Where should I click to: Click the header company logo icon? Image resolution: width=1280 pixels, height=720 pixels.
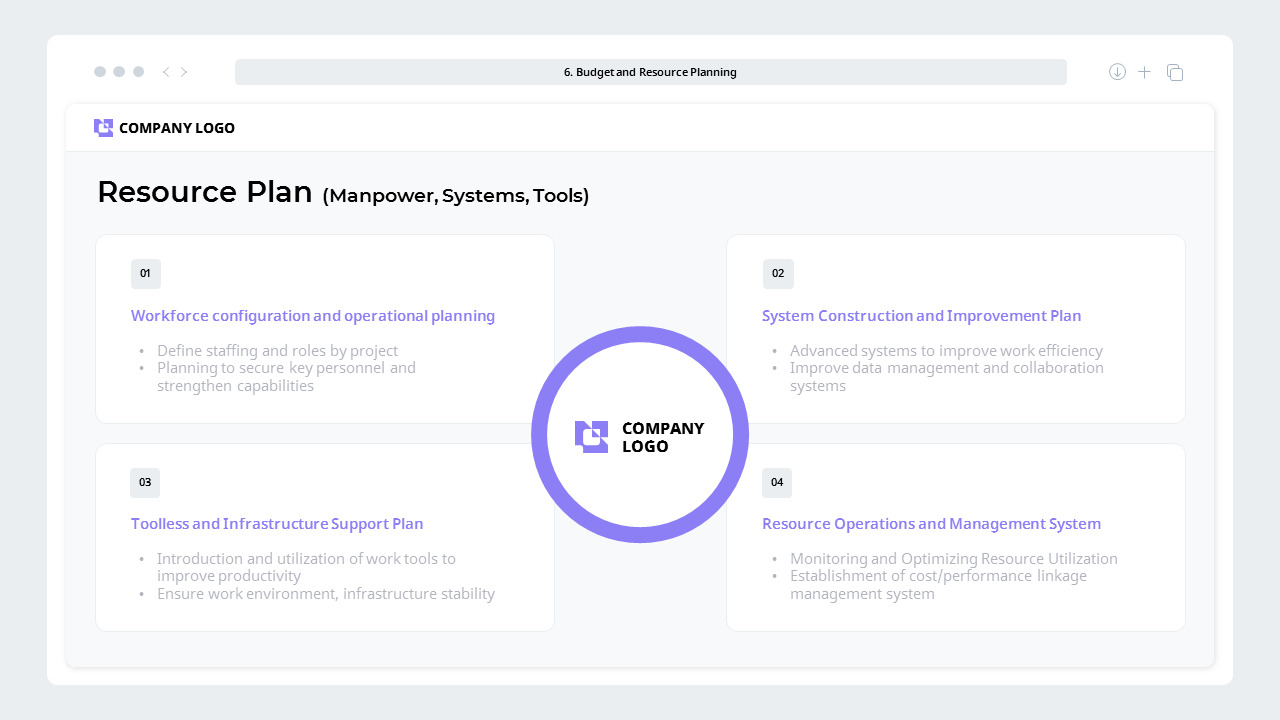pos(103,128)
